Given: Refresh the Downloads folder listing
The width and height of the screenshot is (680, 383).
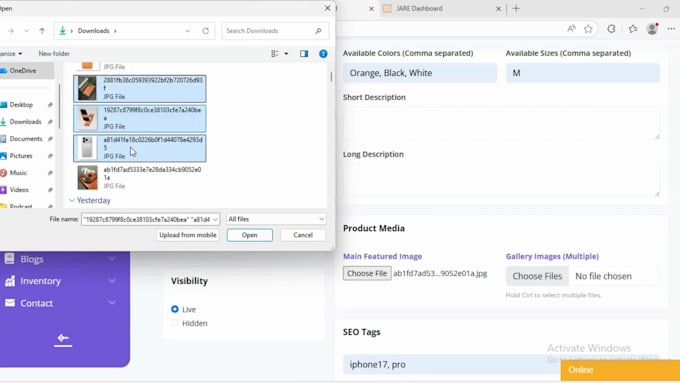Looking at the screenshot, I should tap(206, 31).
